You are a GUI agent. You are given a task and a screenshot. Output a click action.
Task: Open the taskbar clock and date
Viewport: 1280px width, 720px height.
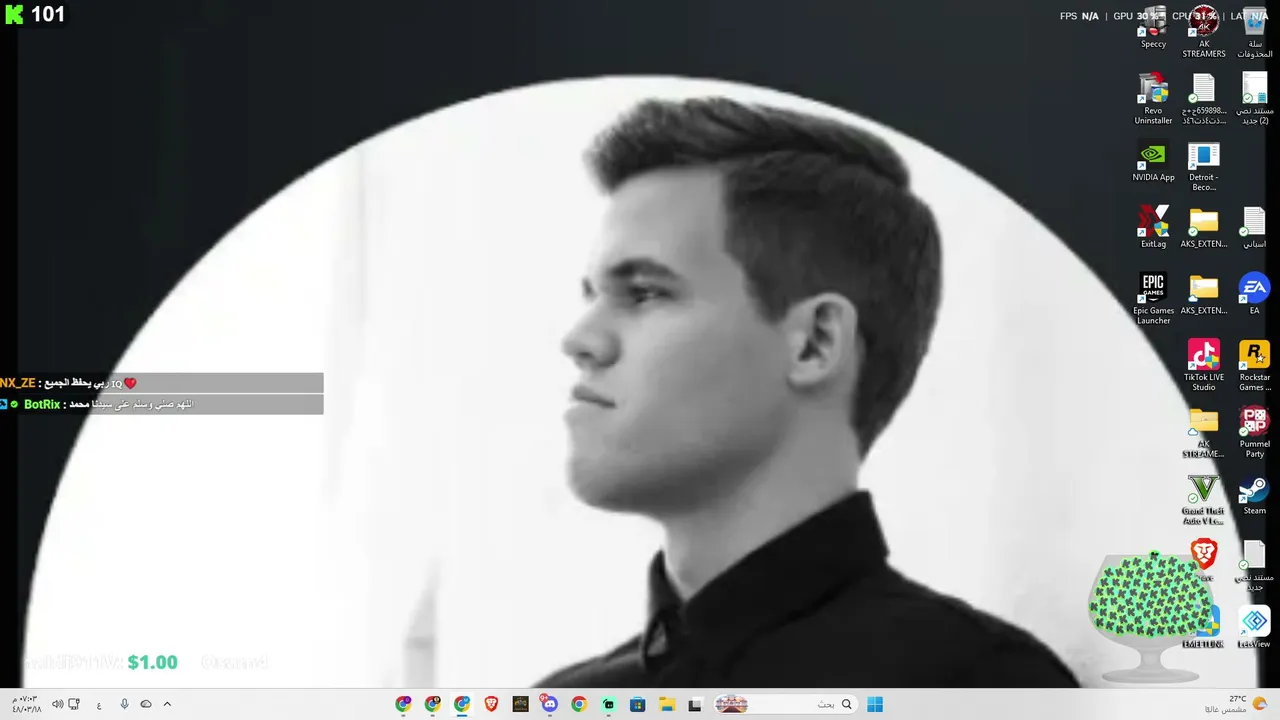click(x=26, y=704)
